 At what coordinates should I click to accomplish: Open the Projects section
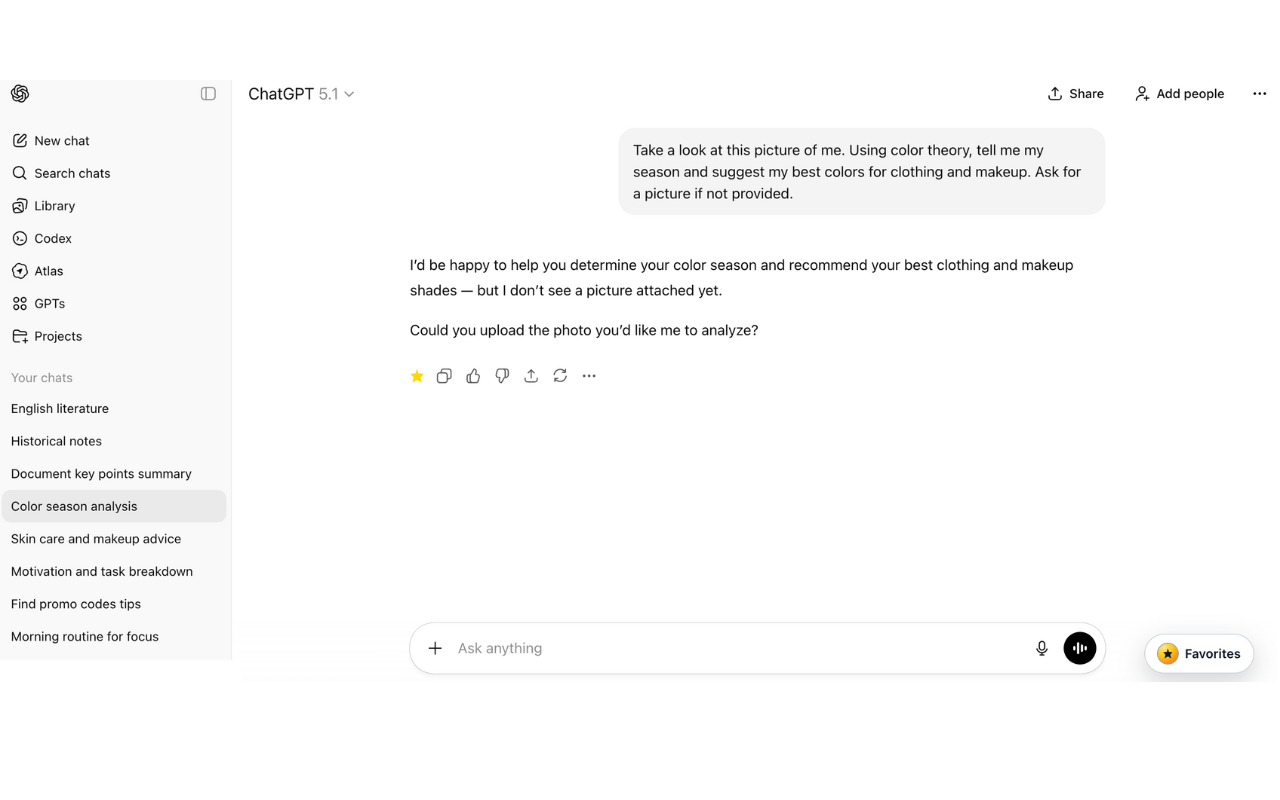pos(56,336)
